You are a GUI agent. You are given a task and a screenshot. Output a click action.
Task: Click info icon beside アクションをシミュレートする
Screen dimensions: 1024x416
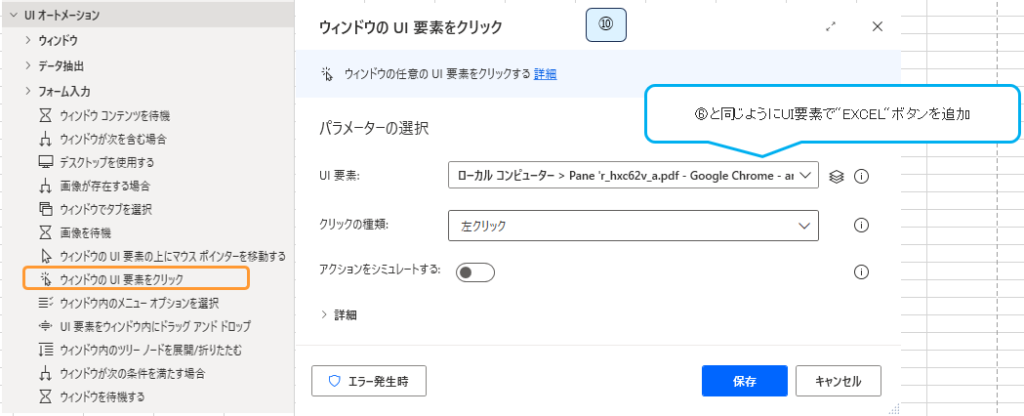point(861,272)
